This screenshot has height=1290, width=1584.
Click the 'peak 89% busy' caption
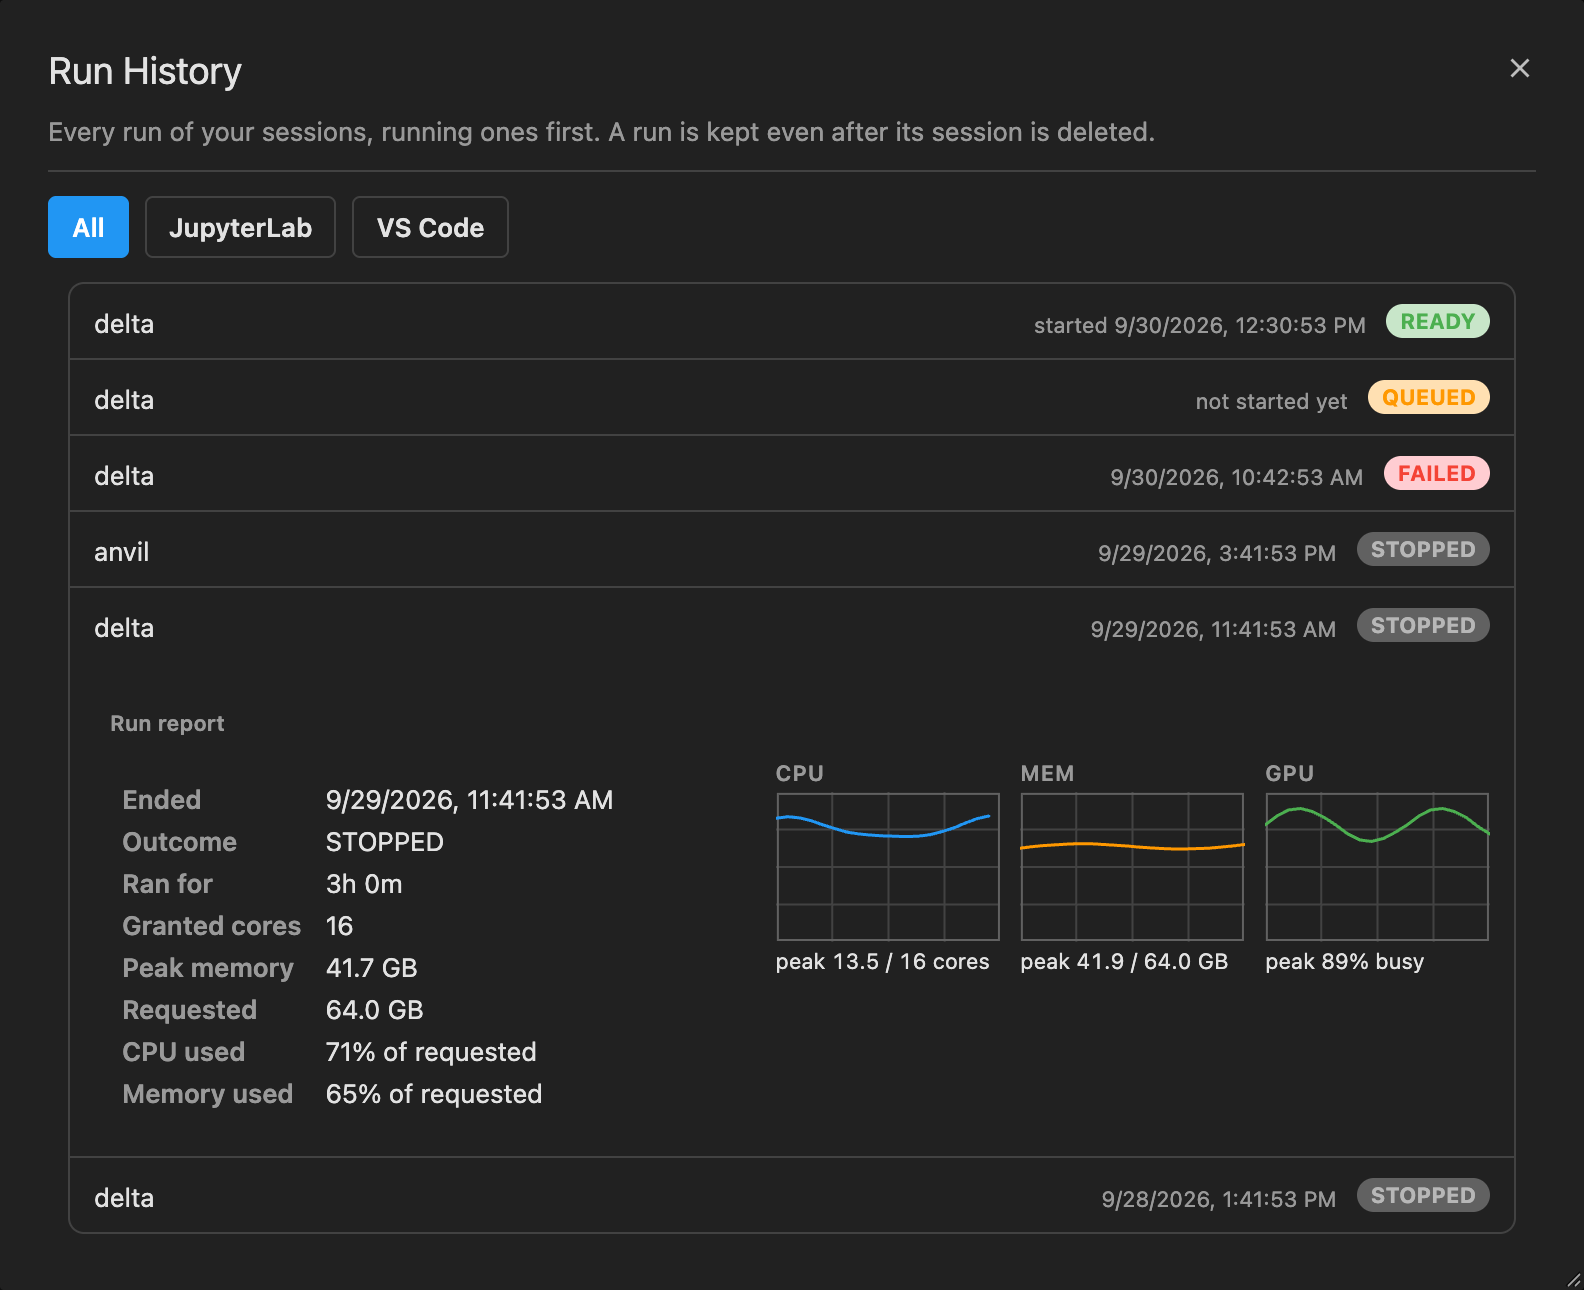coord(1344,961)
